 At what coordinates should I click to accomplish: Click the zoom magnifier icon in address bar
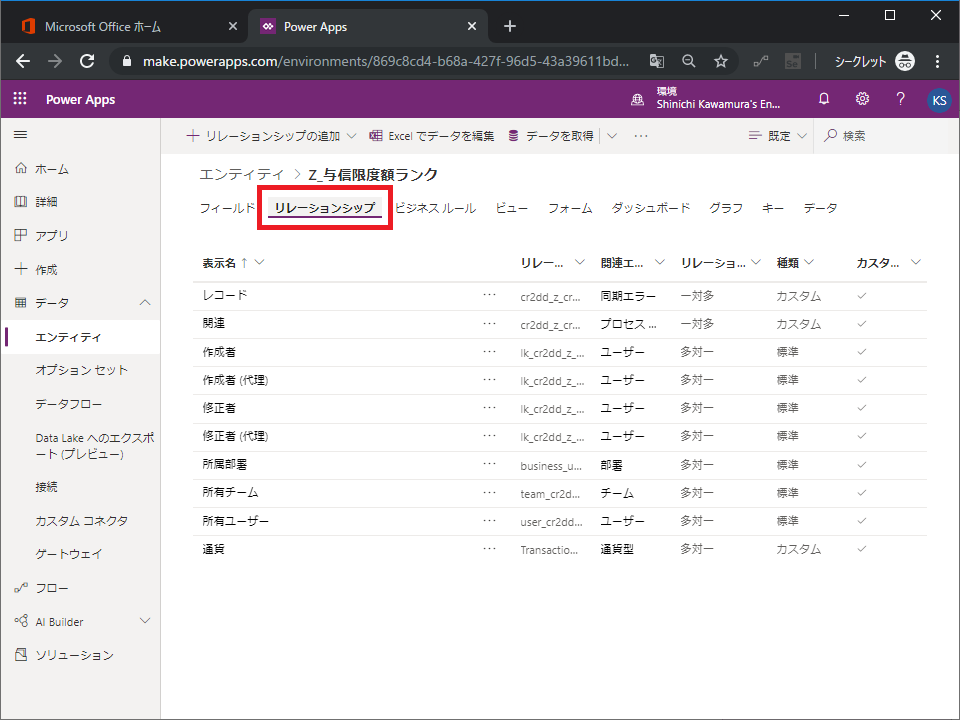(x=689, y=61)
